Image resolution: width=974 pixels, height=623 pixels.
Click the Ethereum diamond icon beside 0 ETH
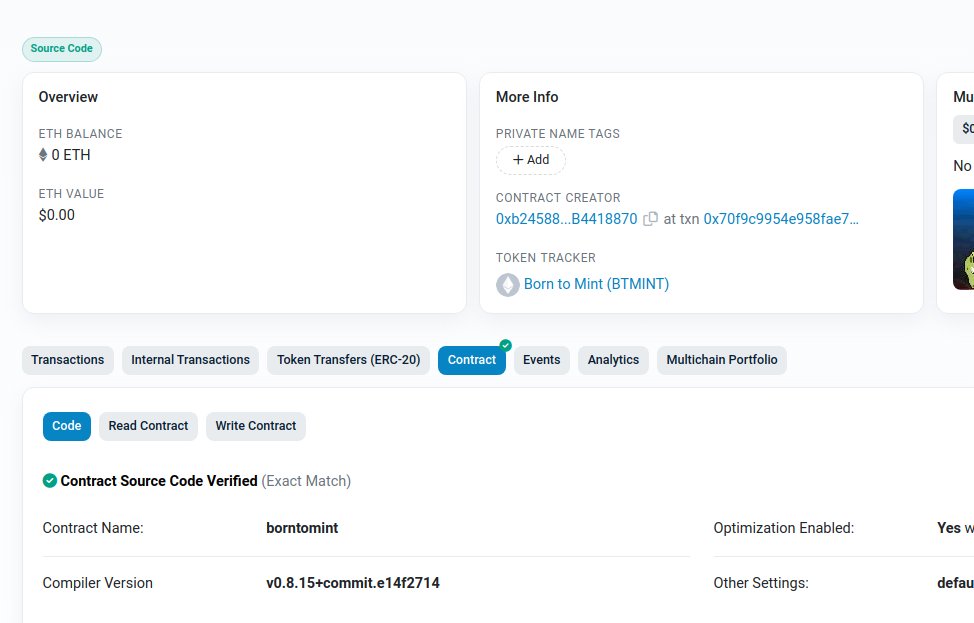click(x=43, y=155)
